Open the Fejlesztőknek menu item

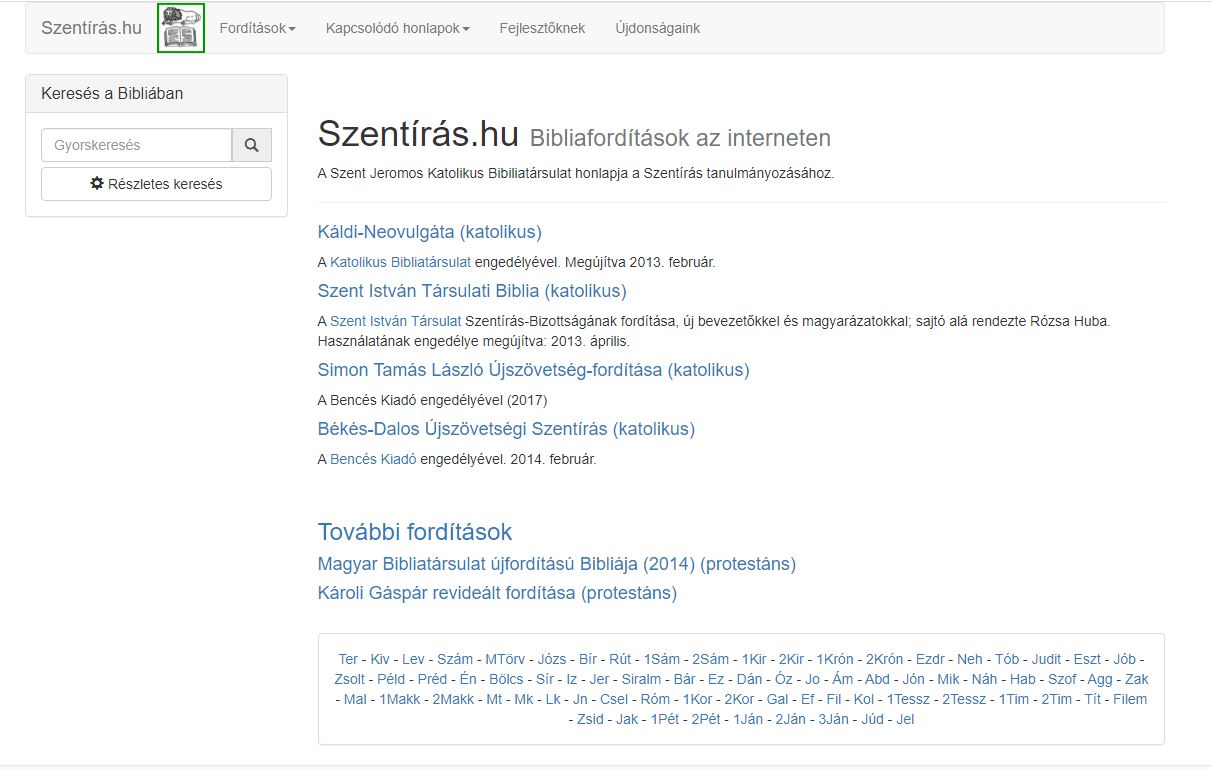coord(542,28)
